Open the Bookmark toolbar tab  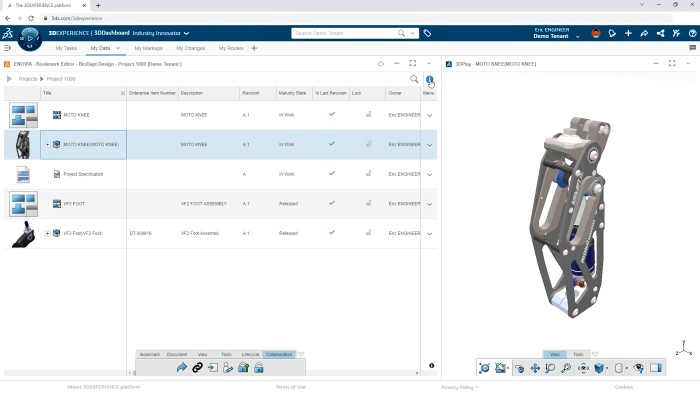point(150,354)
